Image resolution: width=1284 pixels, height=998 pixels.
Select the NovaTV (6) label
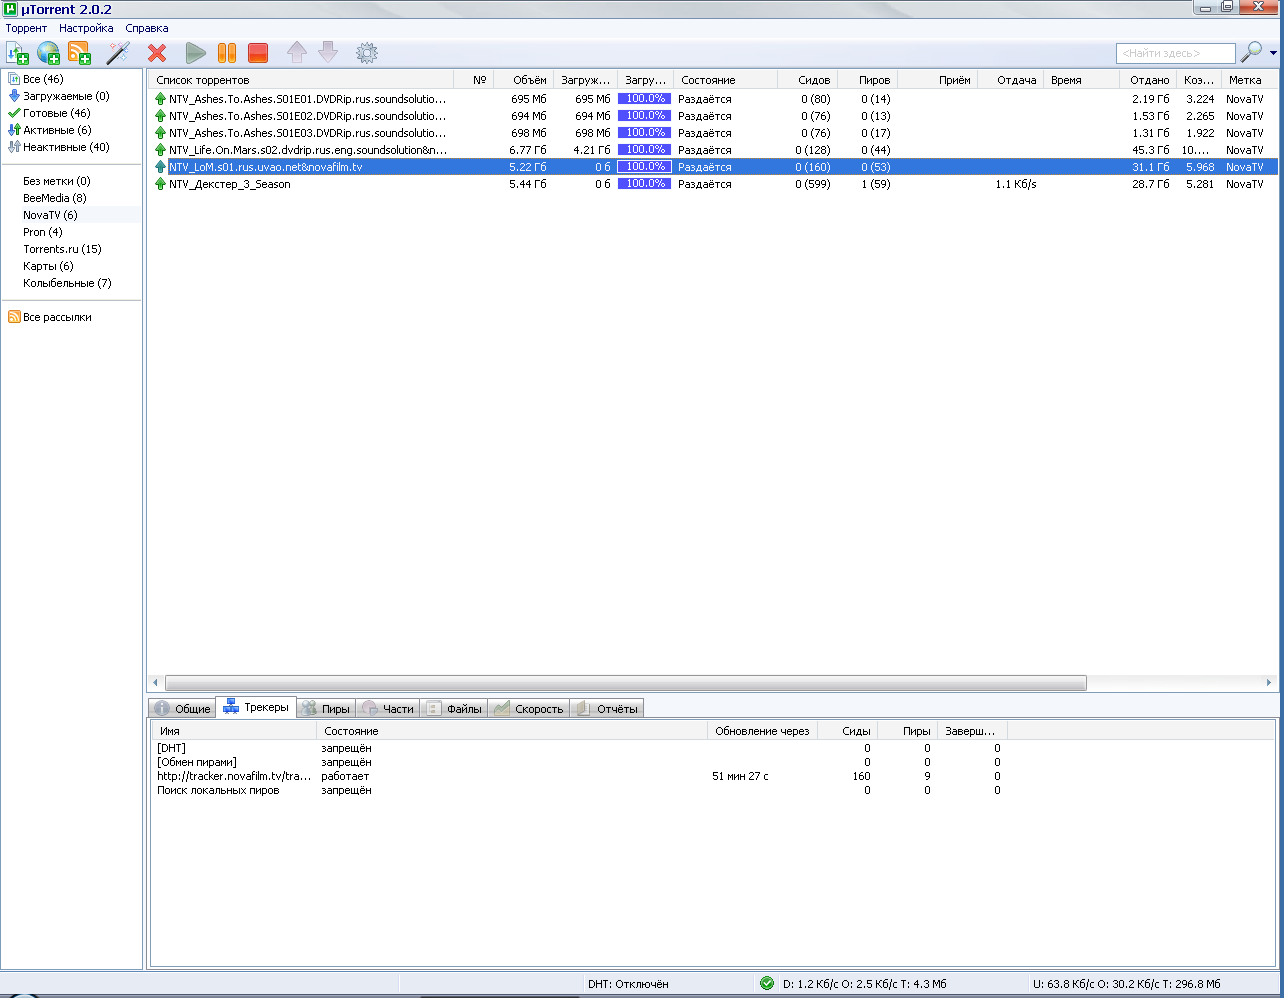[x=50, y=215]
